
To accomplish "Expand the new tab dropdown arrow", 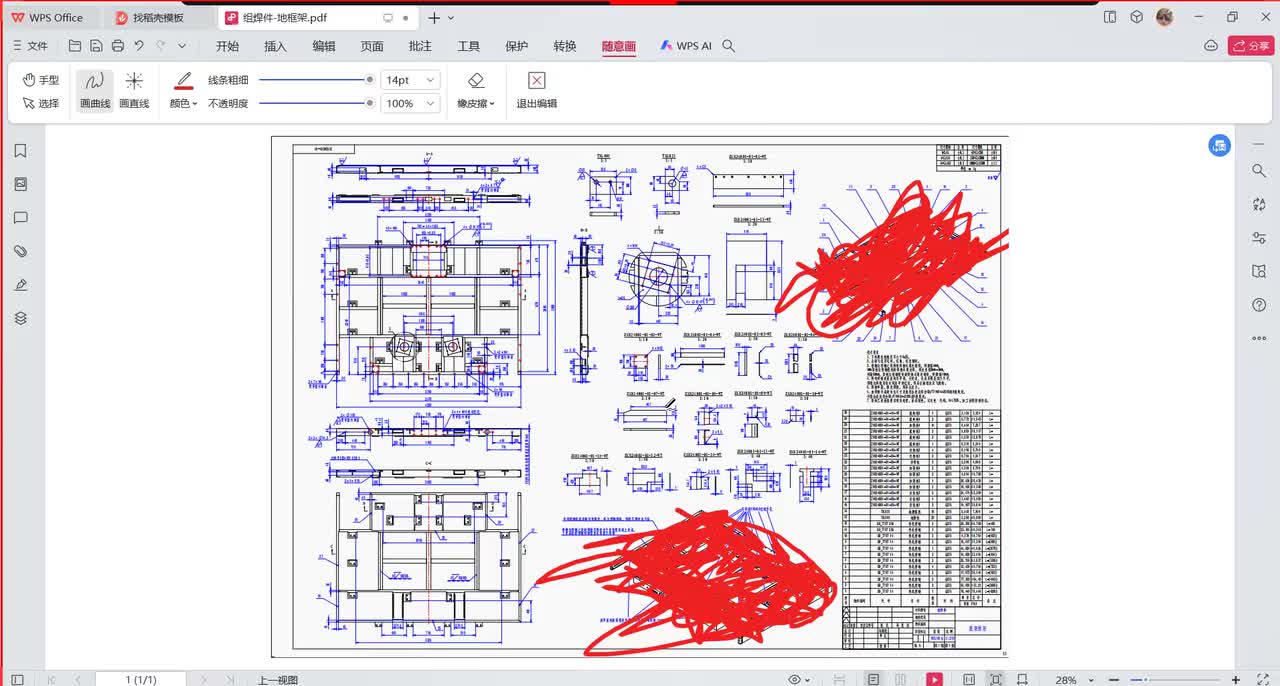I will pos(451,18).
